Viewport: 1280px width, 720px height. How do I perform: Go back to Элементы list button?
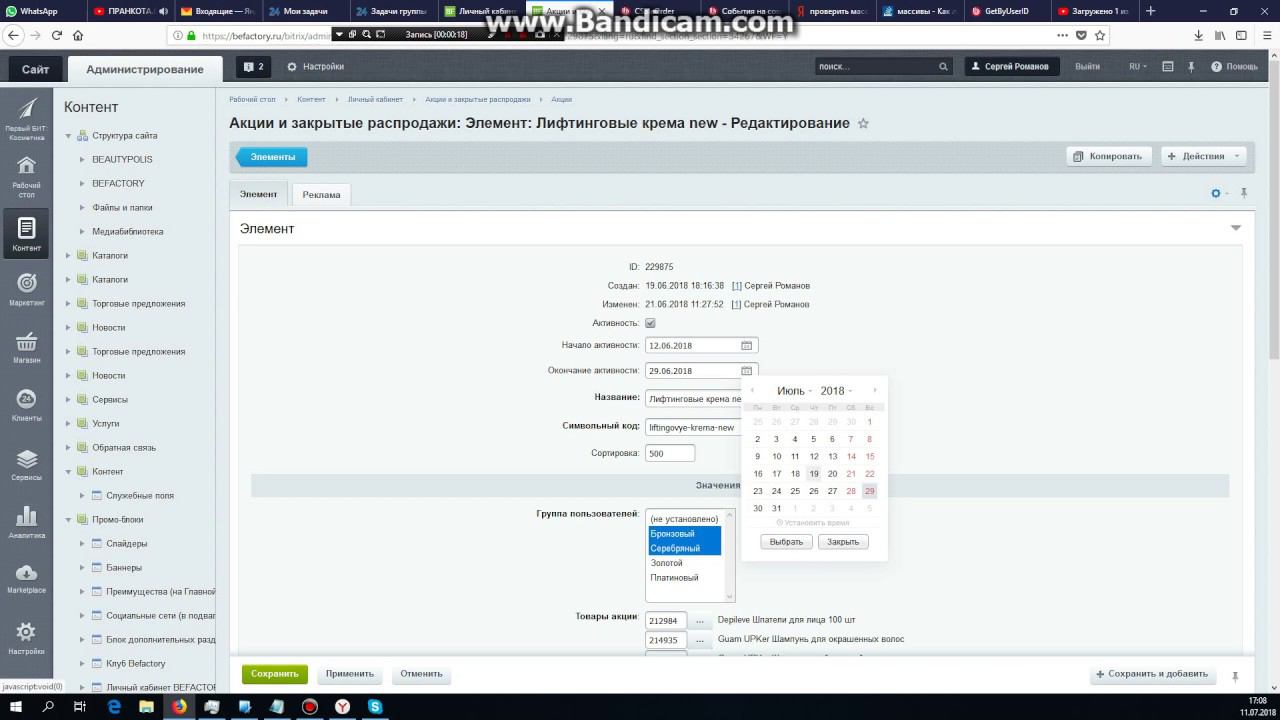(272, 157)
